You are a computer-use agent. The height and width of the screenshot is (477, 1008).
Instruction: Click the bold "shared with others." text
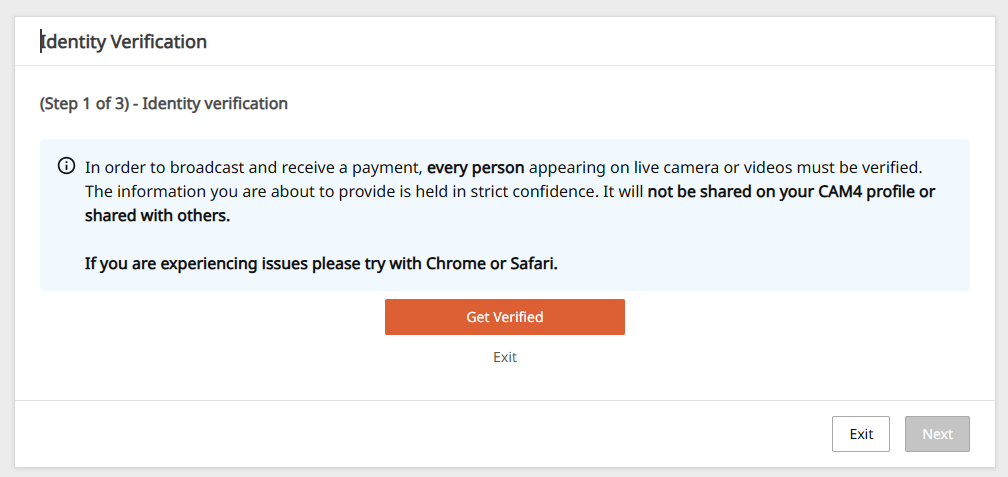tap(157, 215)
